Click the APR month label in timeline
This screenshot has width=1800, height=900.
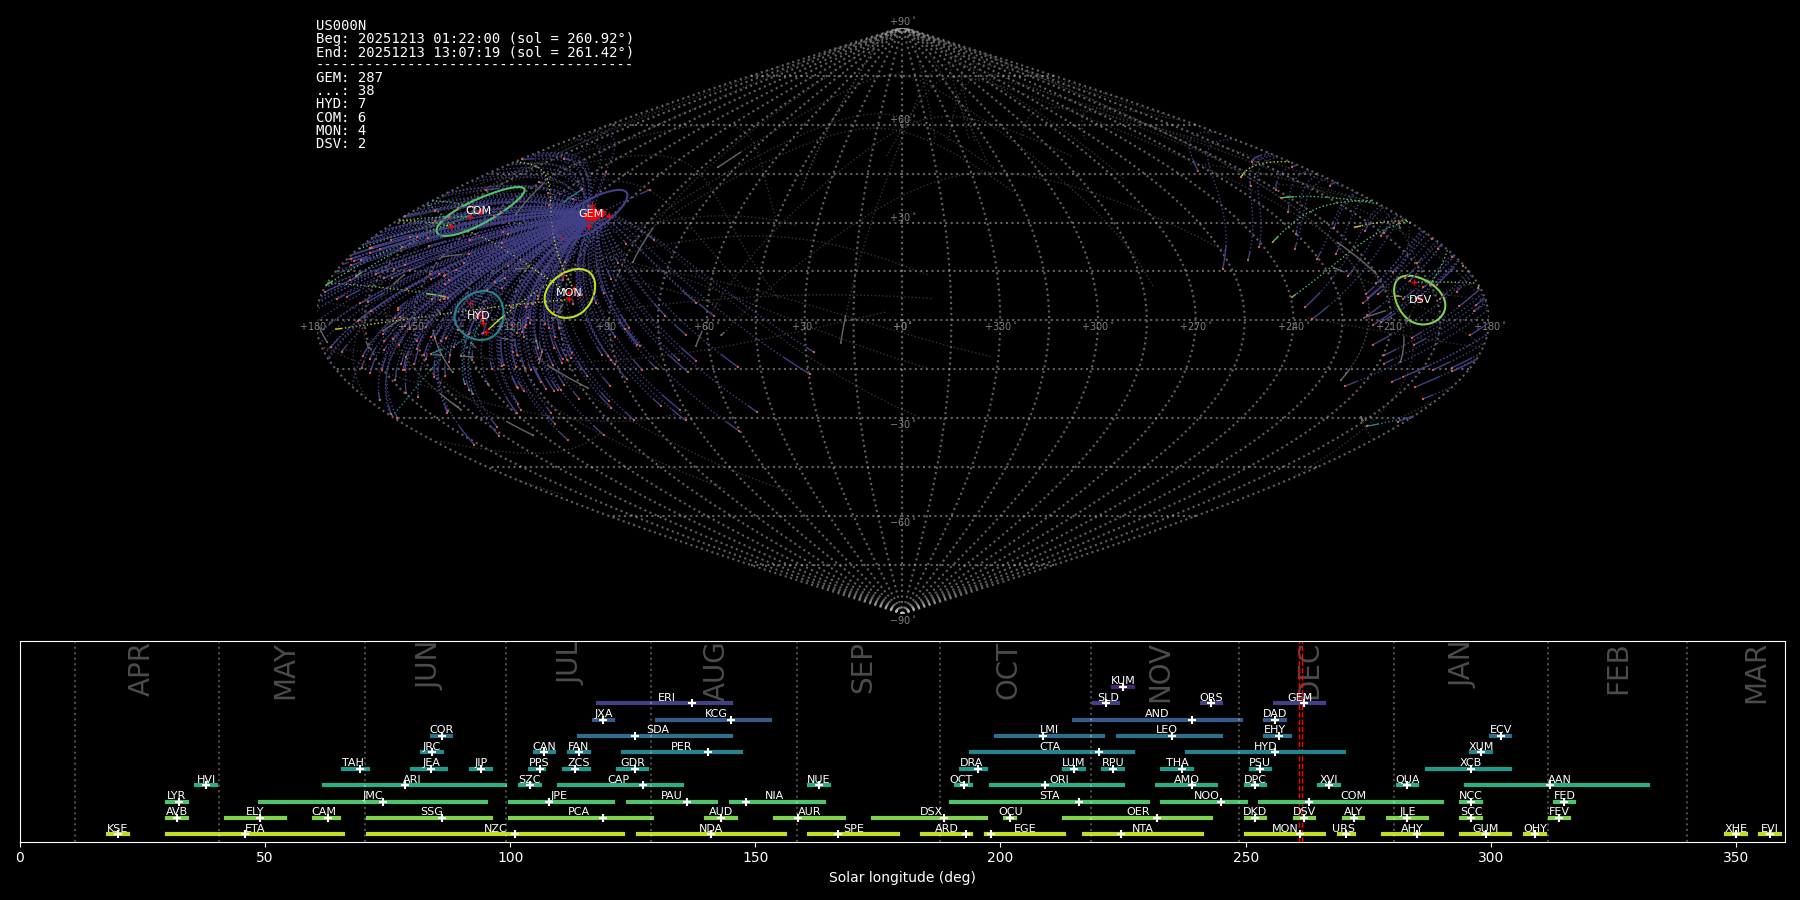(x=140, y=671)
